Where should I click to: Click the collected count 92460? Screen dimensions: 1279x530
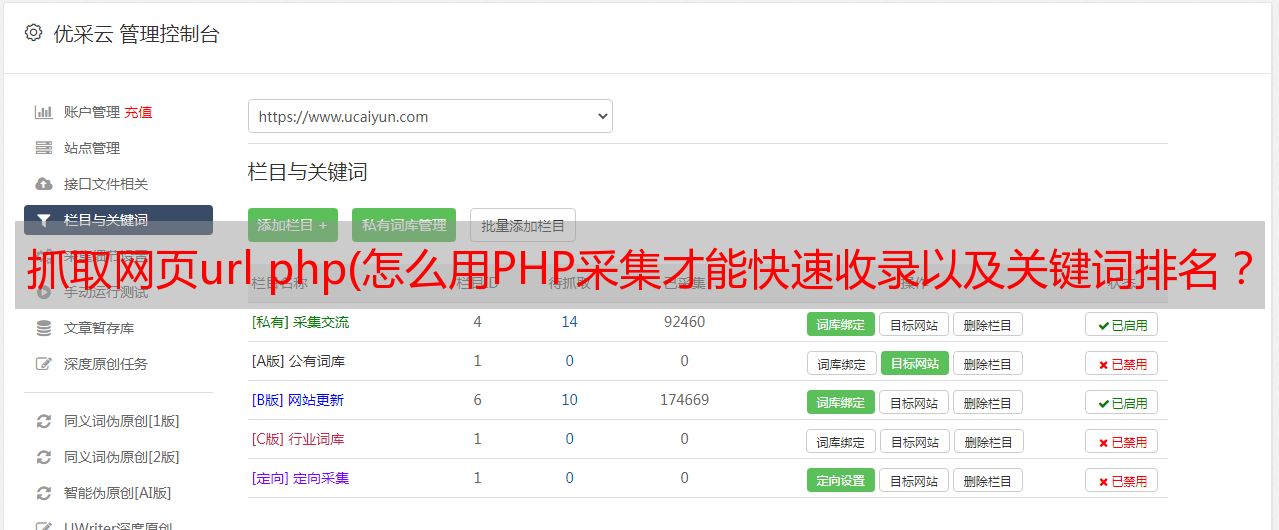[684, 322]
